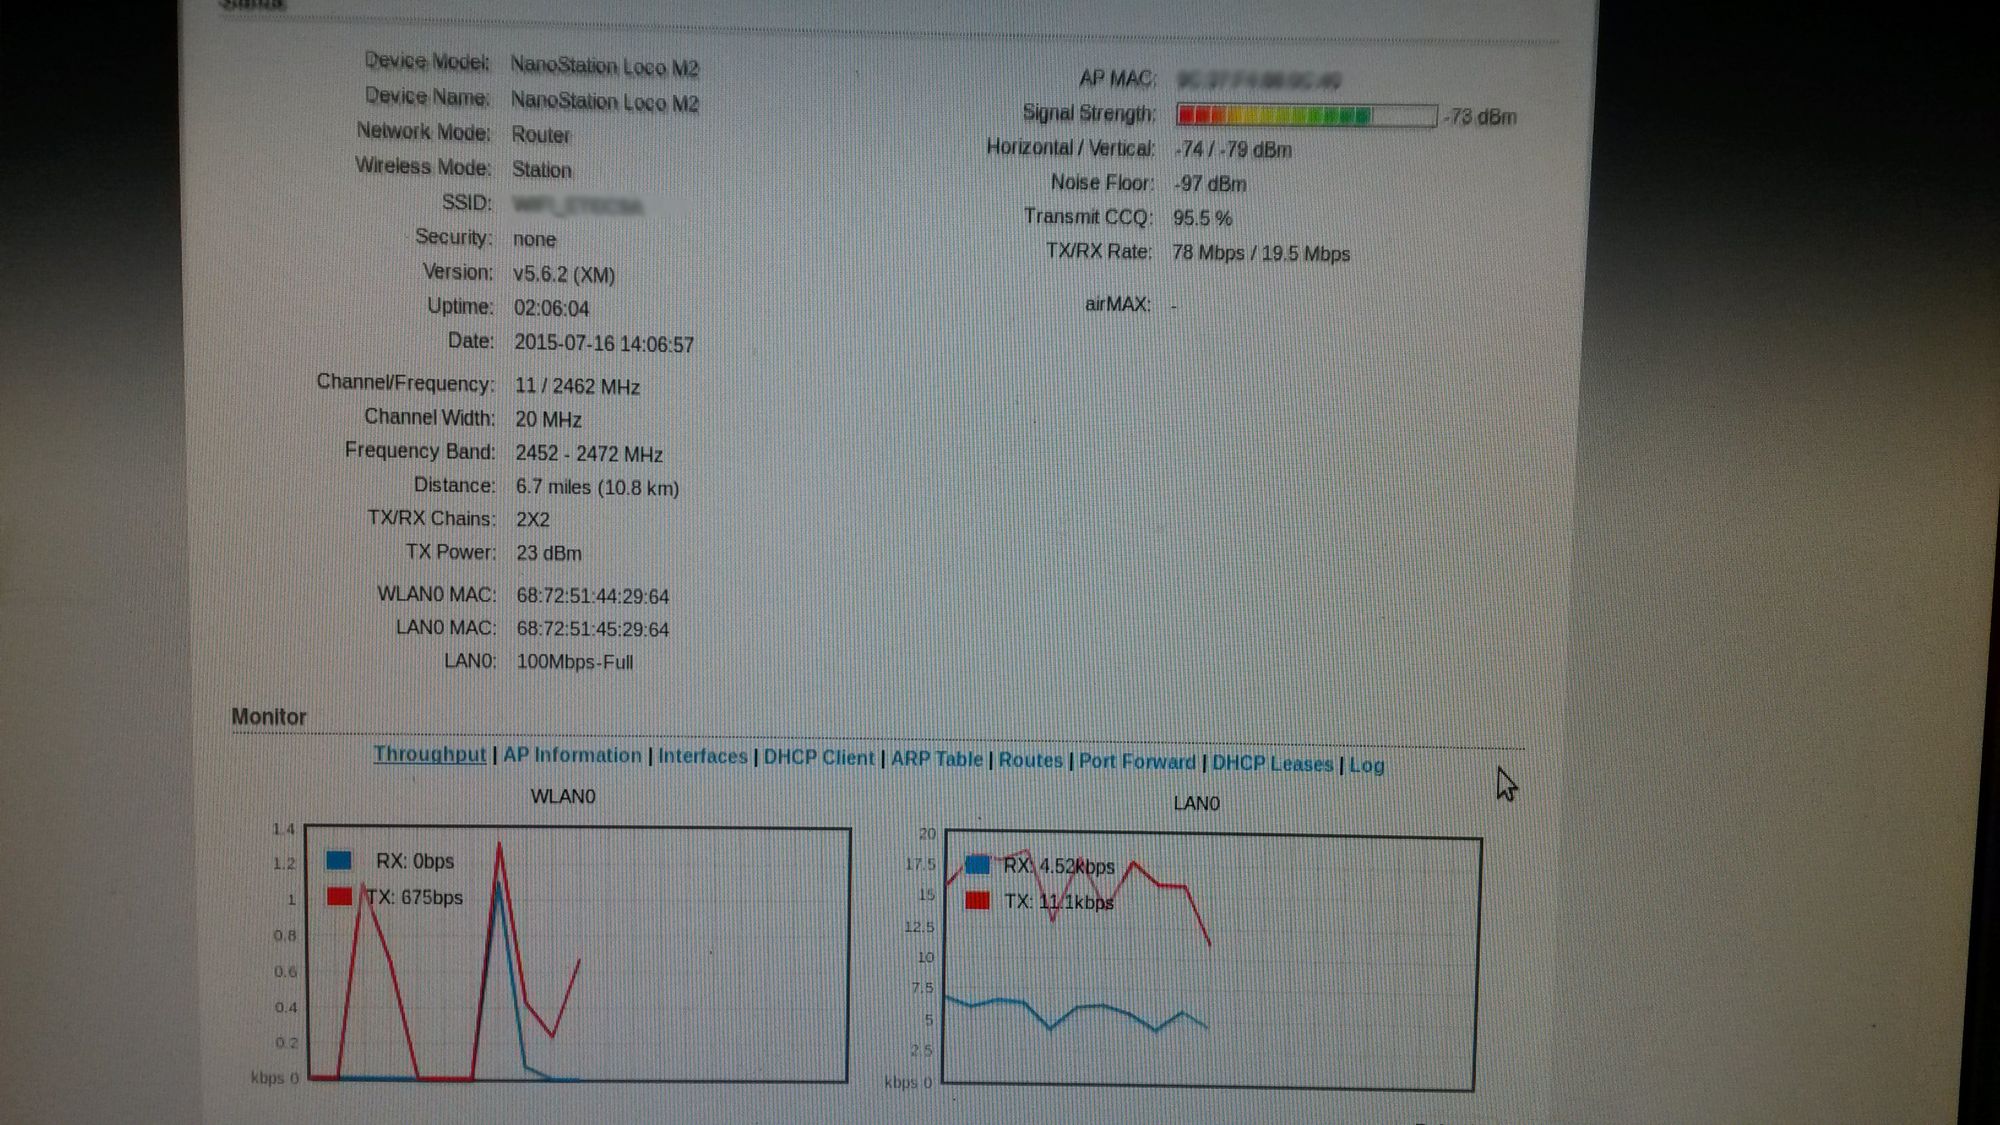Screen dimensions: 2000x1125
Task: Open the AP Information link
Action: point(572,755)
